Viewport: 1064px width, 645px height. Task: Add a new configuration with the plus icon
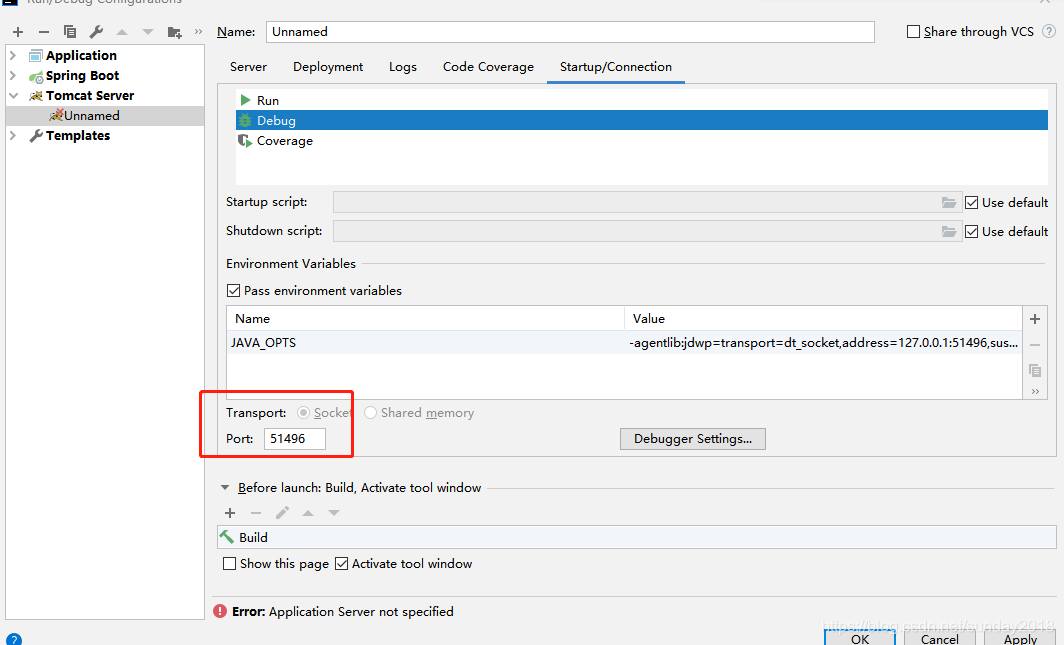(x=18, y=32)
